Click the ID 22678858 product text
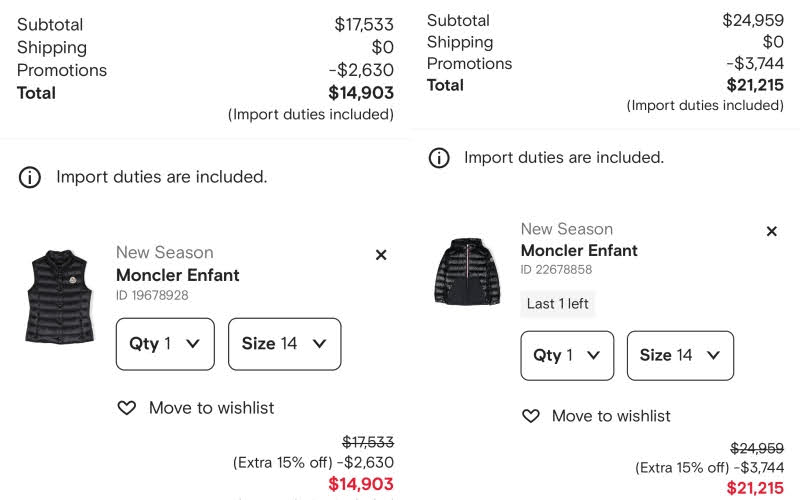Viewport: 800px width, 500px height. tap(556, 270)
